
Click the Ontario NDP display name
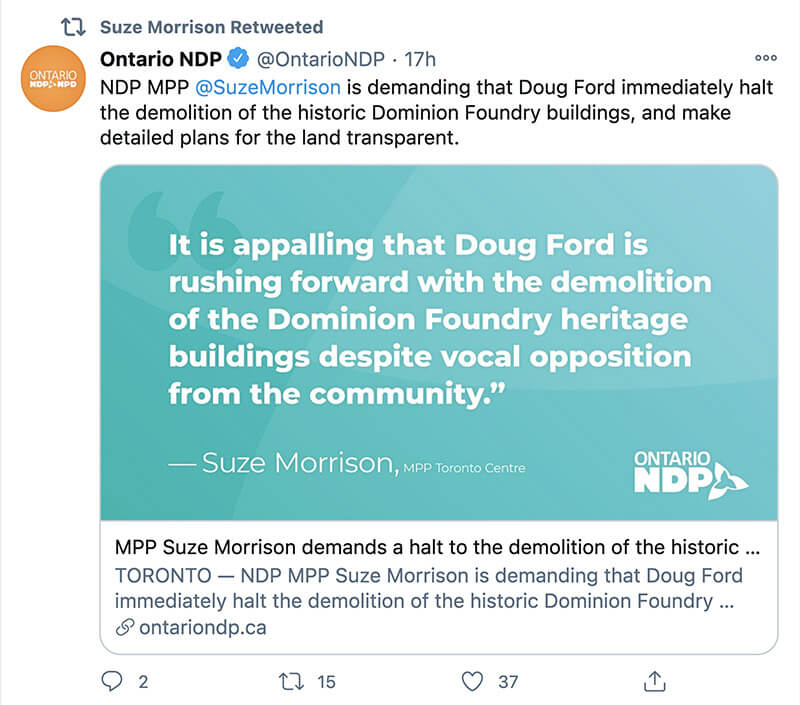point(160,58)
